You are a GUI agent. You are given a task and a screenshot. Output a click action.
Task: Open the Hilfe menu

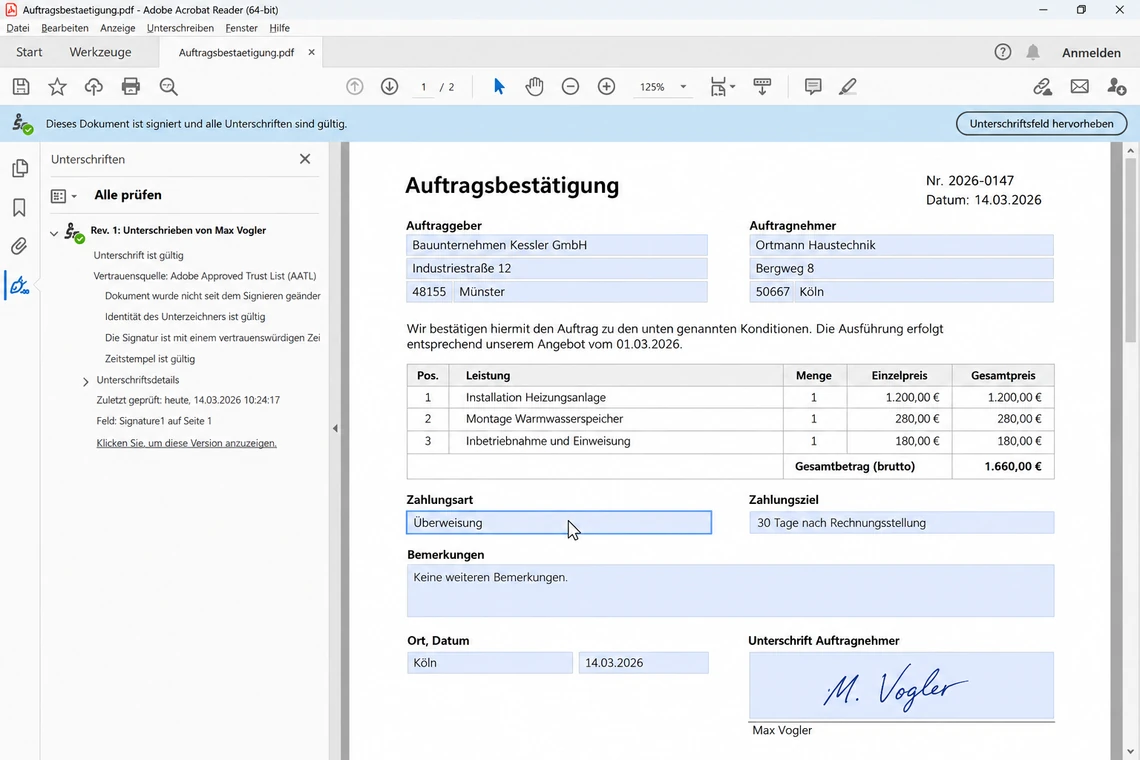coord(279,28)
